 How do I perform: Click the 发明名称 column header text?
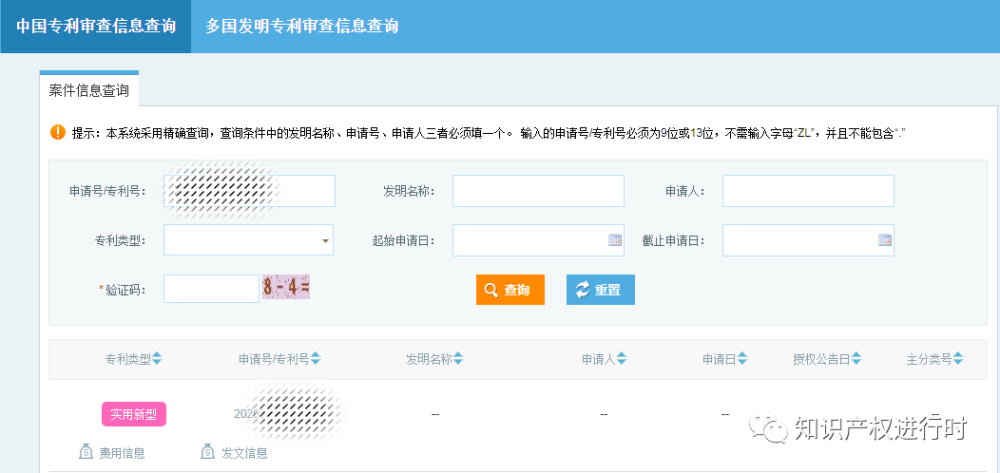pos(429,360)
